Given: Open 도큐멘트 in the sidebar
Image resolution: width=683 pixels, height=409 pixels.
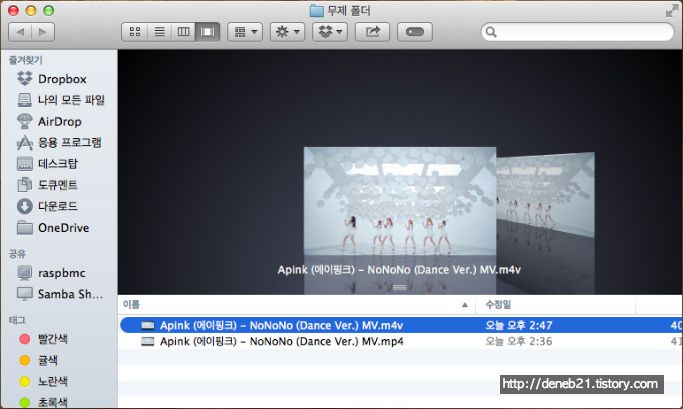Looking at the screenshot, I should pyautogui.click(x=47, y=185).
